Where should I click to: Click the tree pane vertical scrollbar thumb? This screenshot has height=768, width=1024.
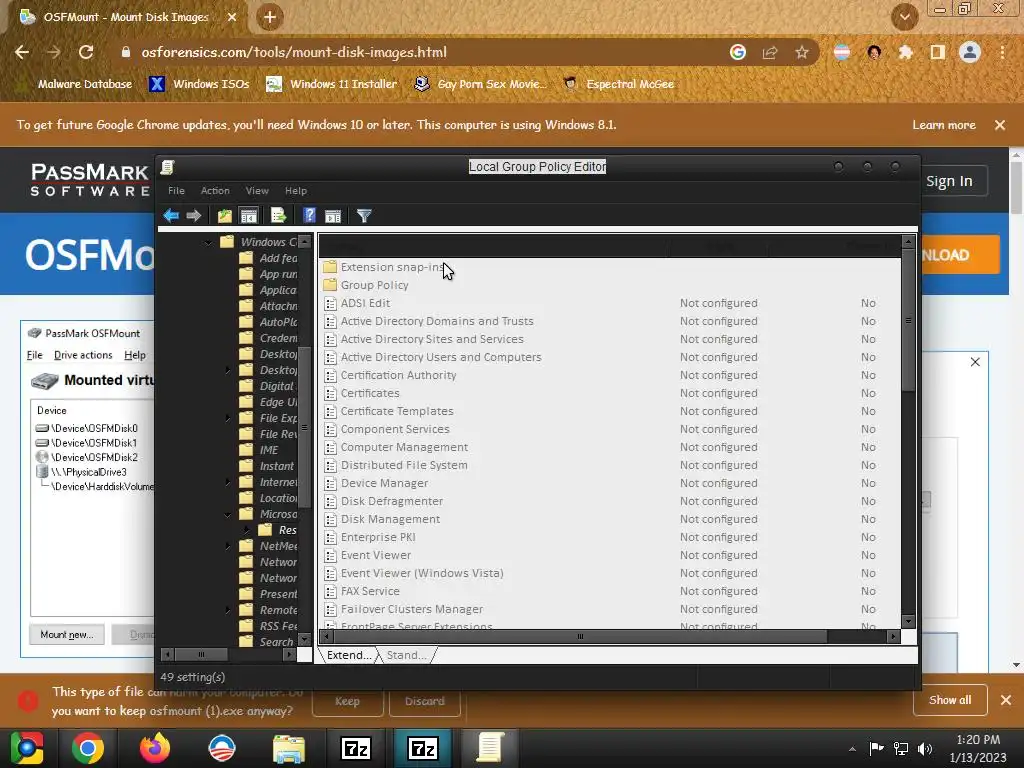click(304, 428)
